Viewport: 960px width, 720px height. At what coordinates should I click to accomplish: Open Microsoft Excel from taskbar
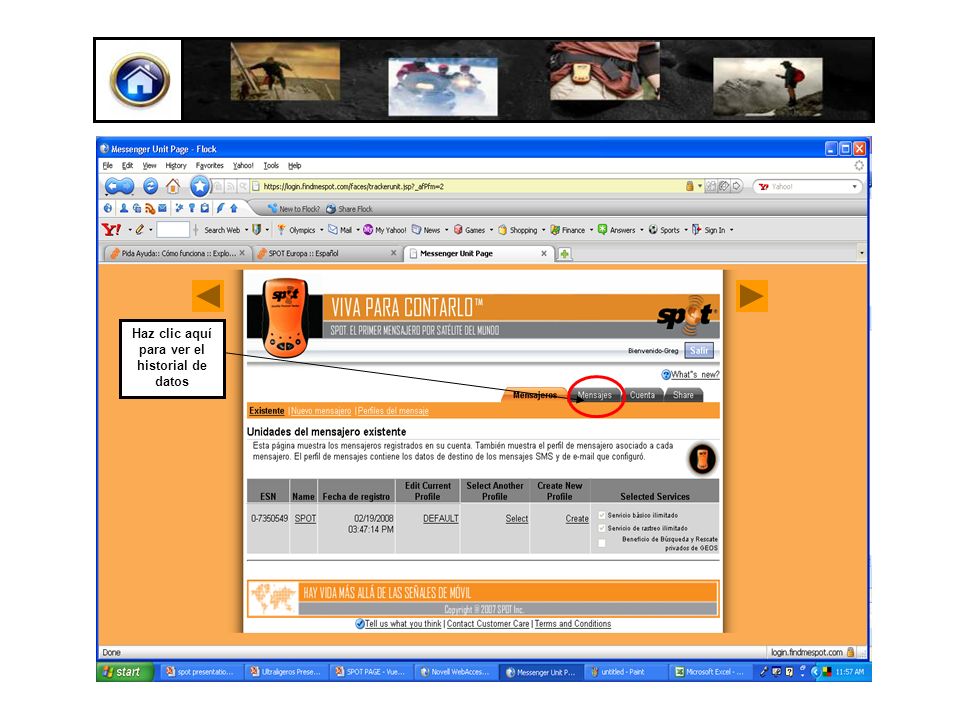(x=710, y=672)
